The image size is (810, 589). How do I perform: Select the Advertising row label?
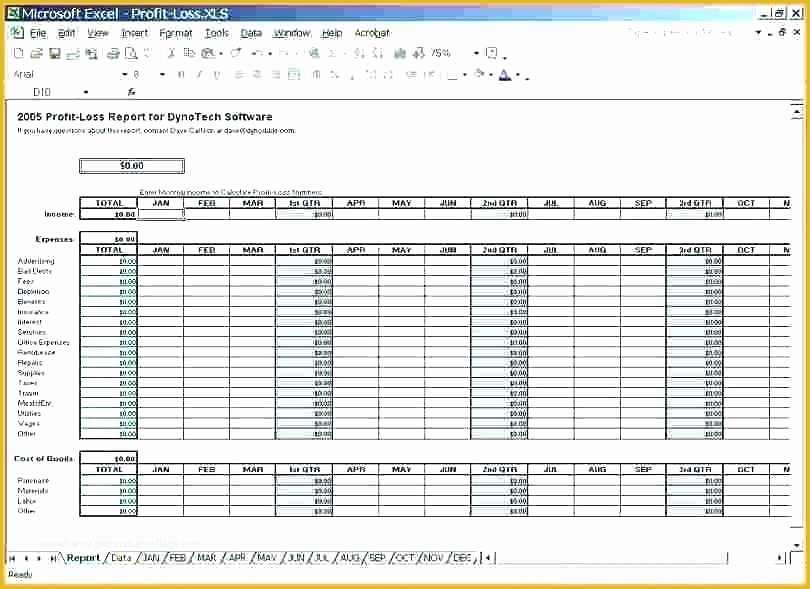click(36, 261)
